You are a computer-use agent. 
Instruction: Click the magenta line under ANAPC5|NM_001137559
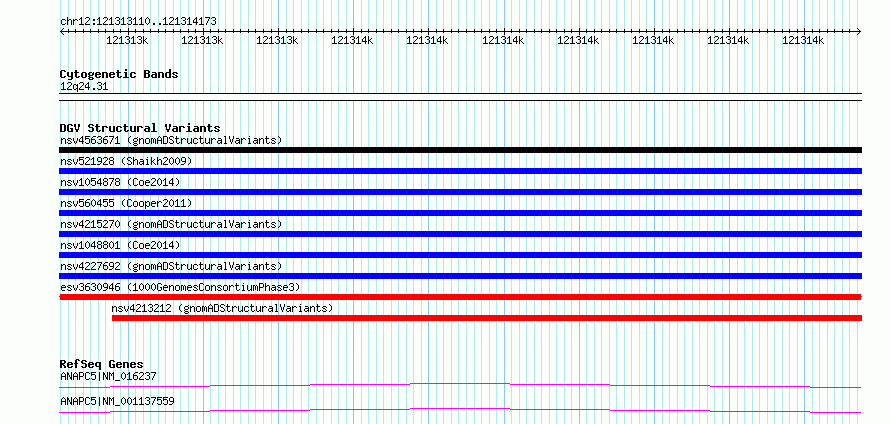point(460,410)
